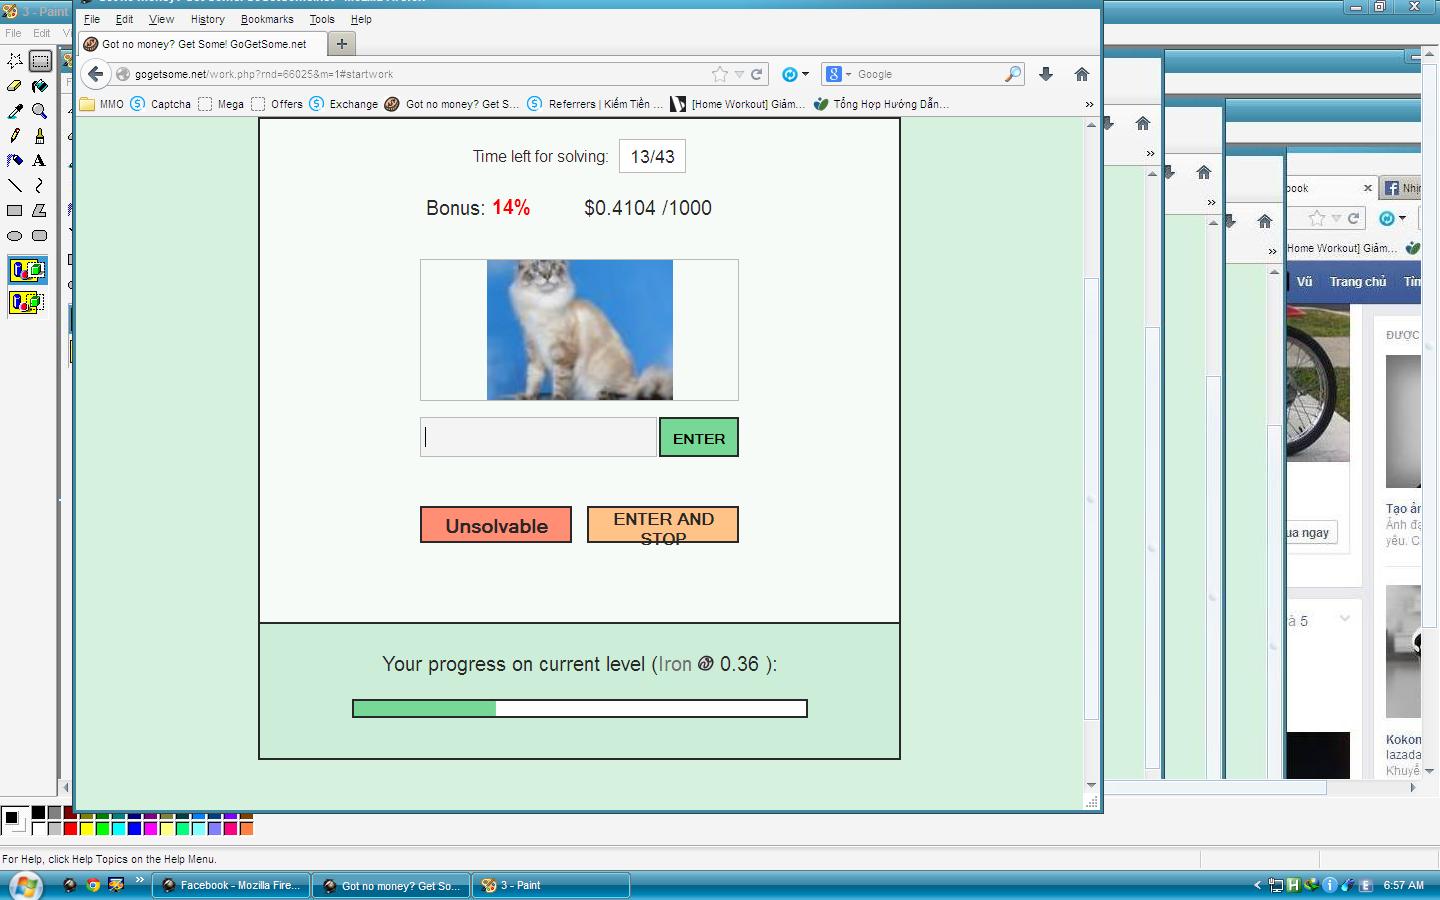This screenshot has height=900, width=1440.
Task: Open the View menu in Firefox
Action: (161, 19)
